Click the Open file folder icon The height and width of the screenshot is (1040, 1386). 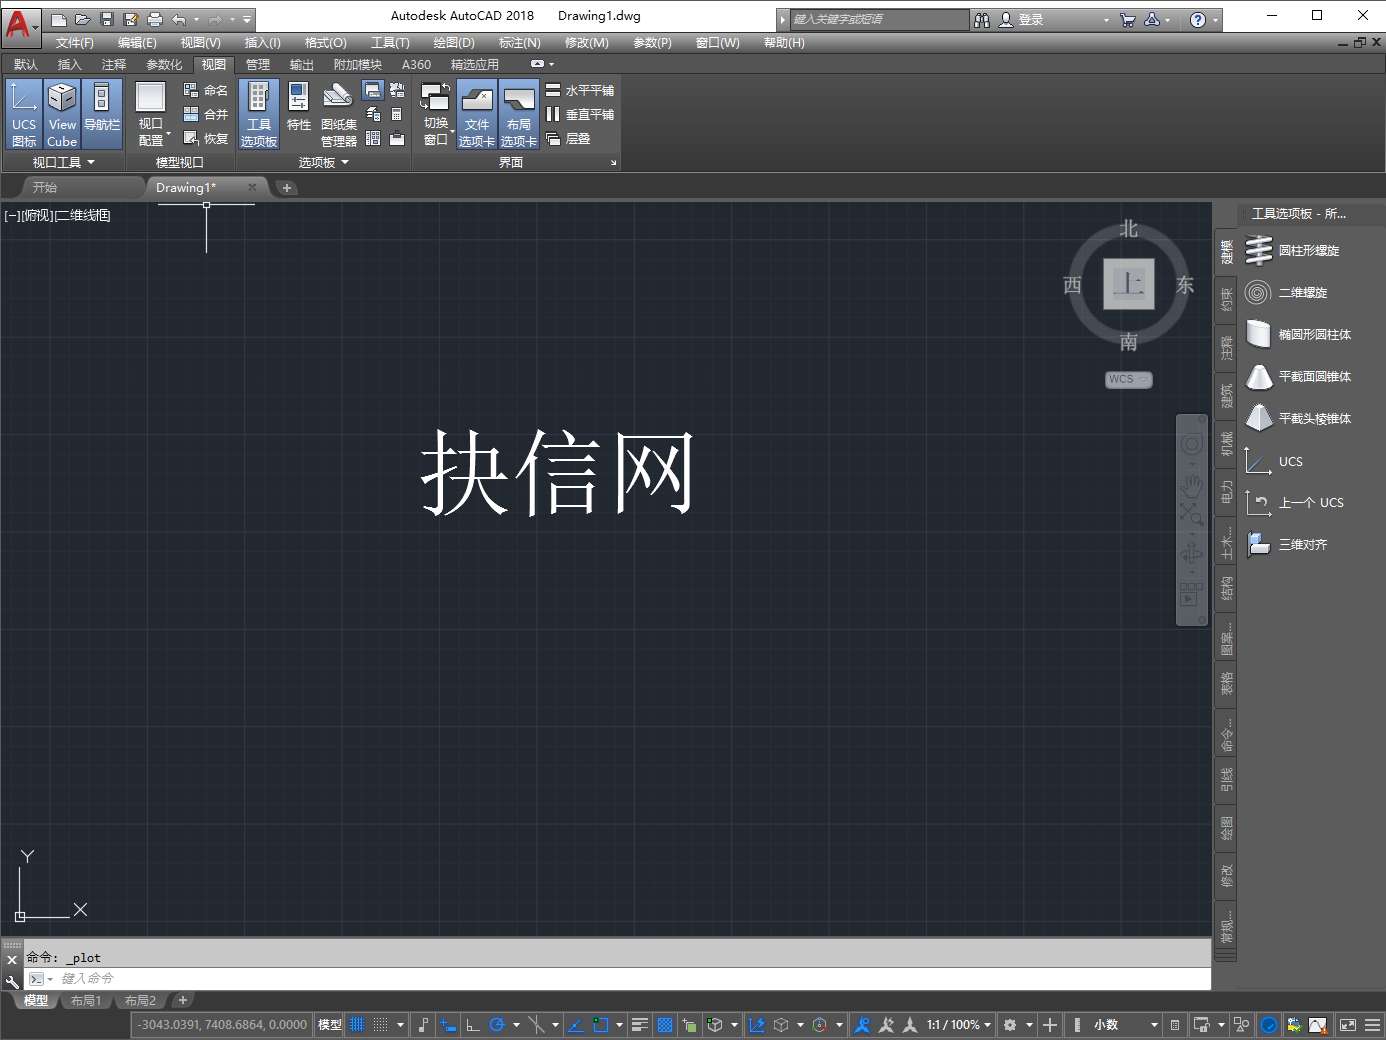coord(83,19)
